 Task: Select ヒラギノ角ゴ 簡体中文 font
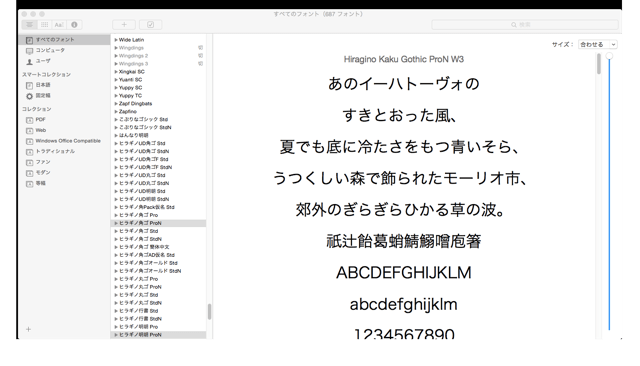[144, 247]
